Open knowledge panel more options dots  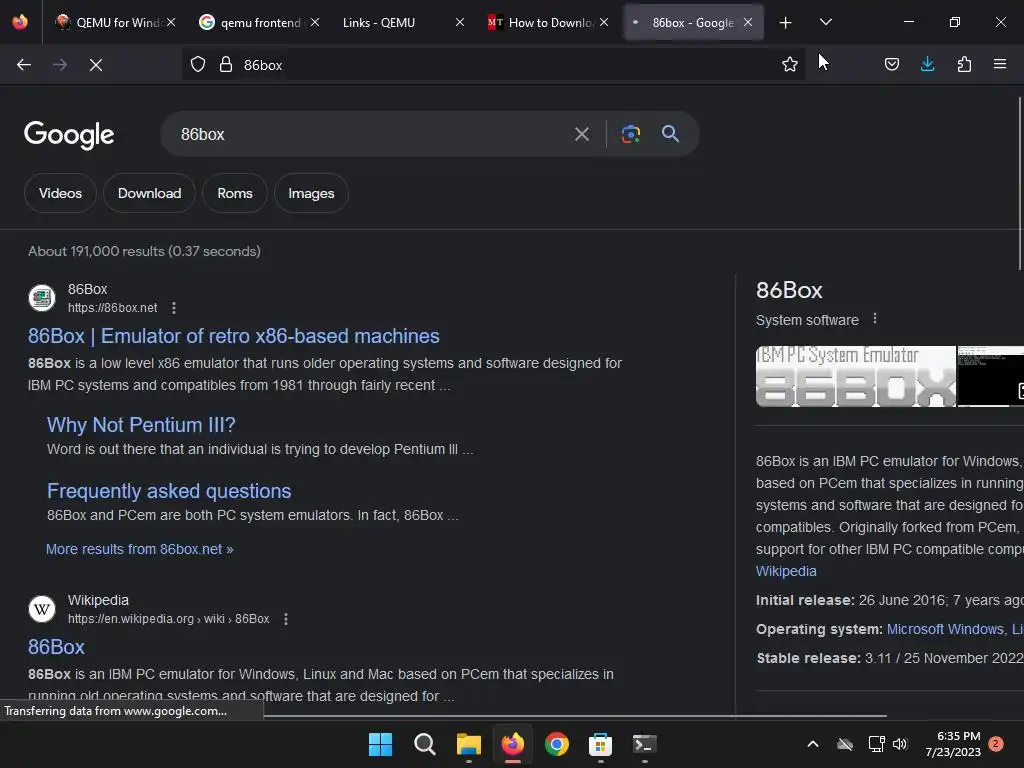coord(875,319)
